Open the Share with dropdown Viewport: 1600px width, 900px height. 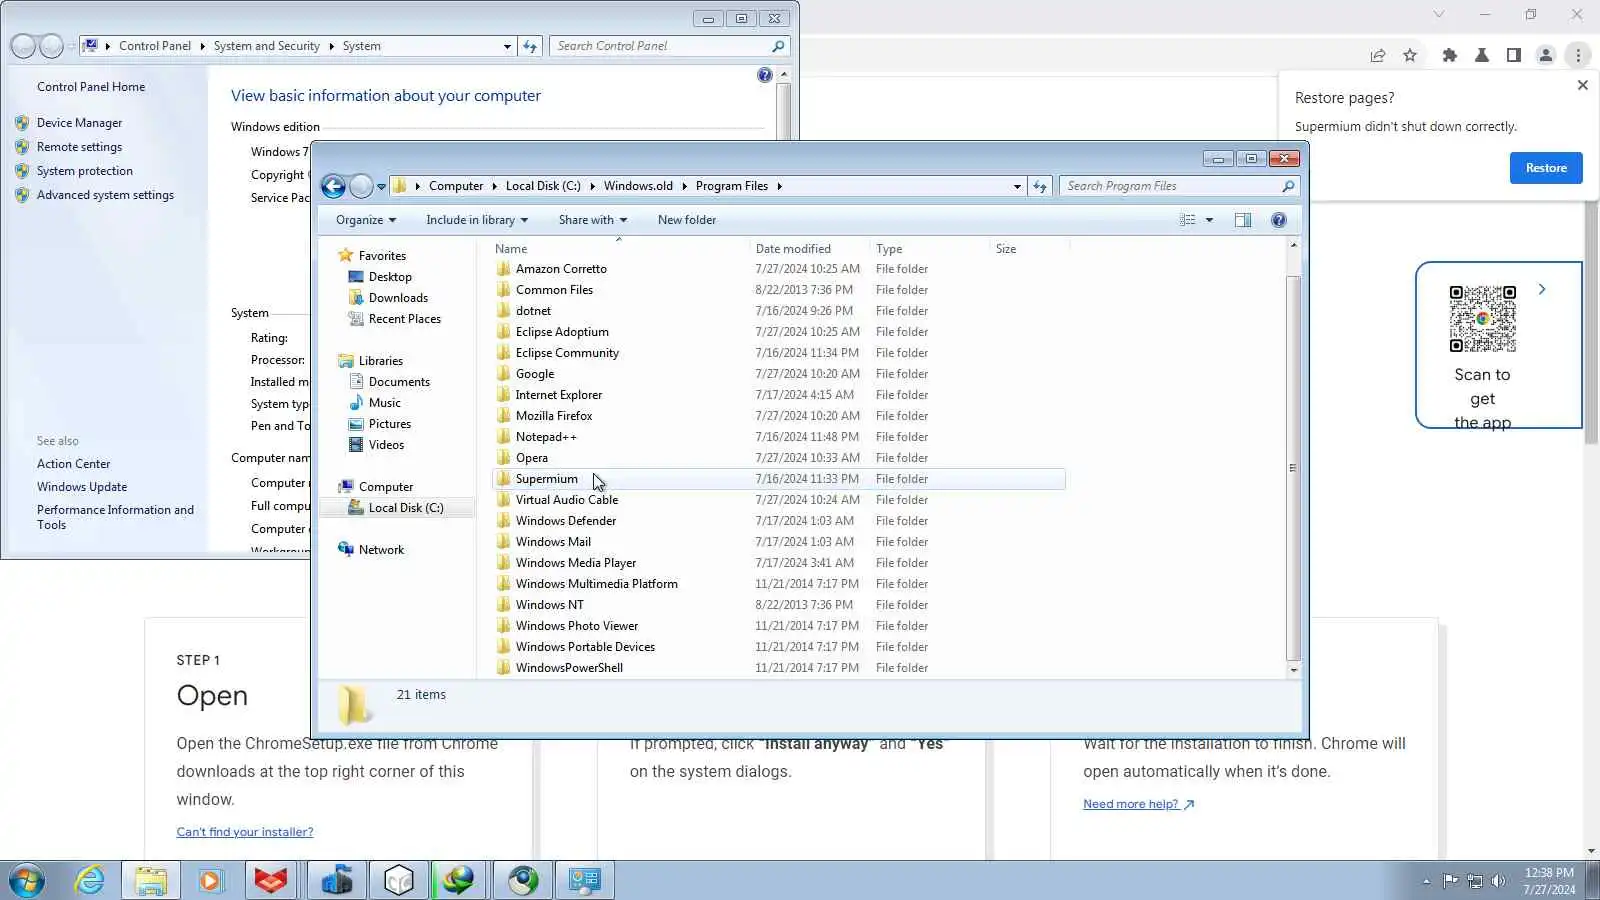tap(593, 220)
